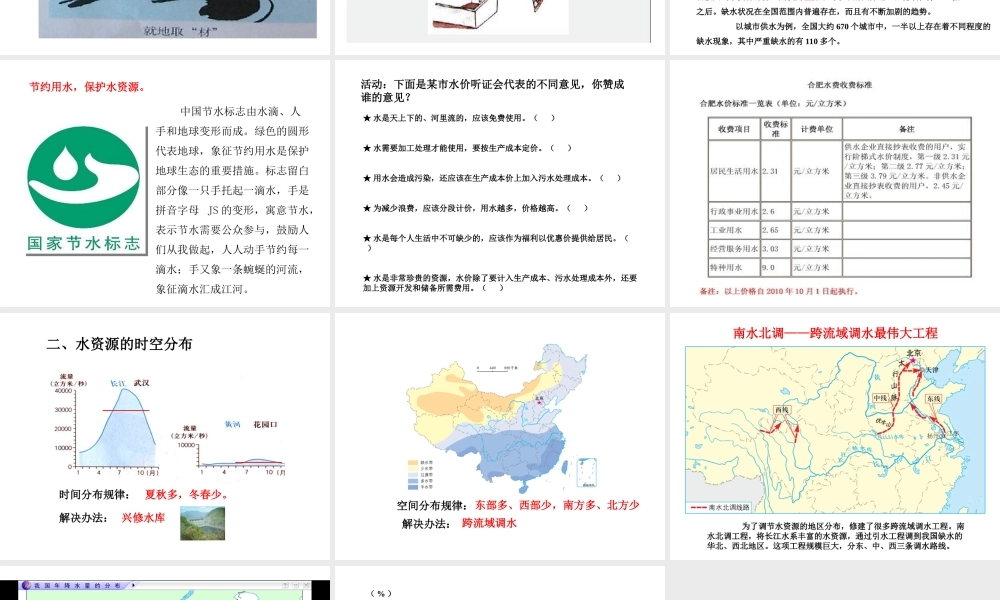Open the 就地取"材" slide at top
The image size is (1000, 600).
pos(165,27)
